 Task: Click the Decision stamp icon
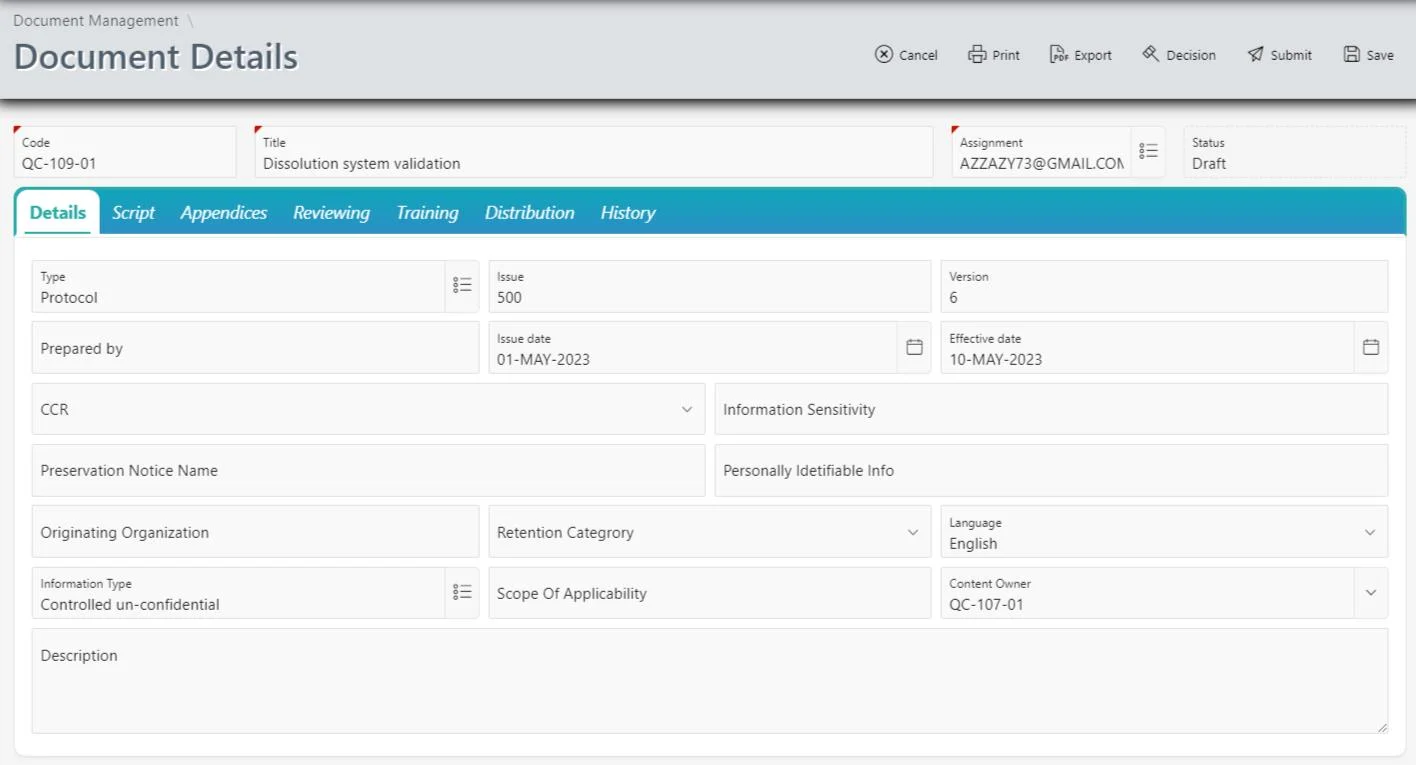(x=1178, y=55)
